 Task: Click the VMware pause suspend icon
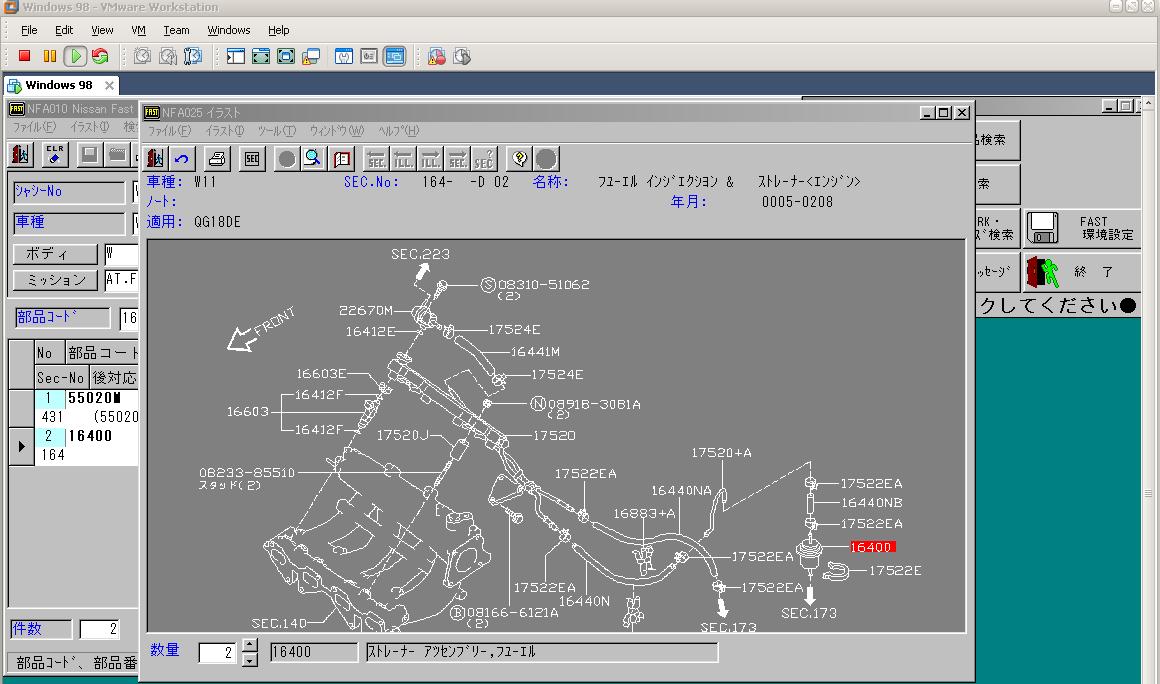point(50,57)
